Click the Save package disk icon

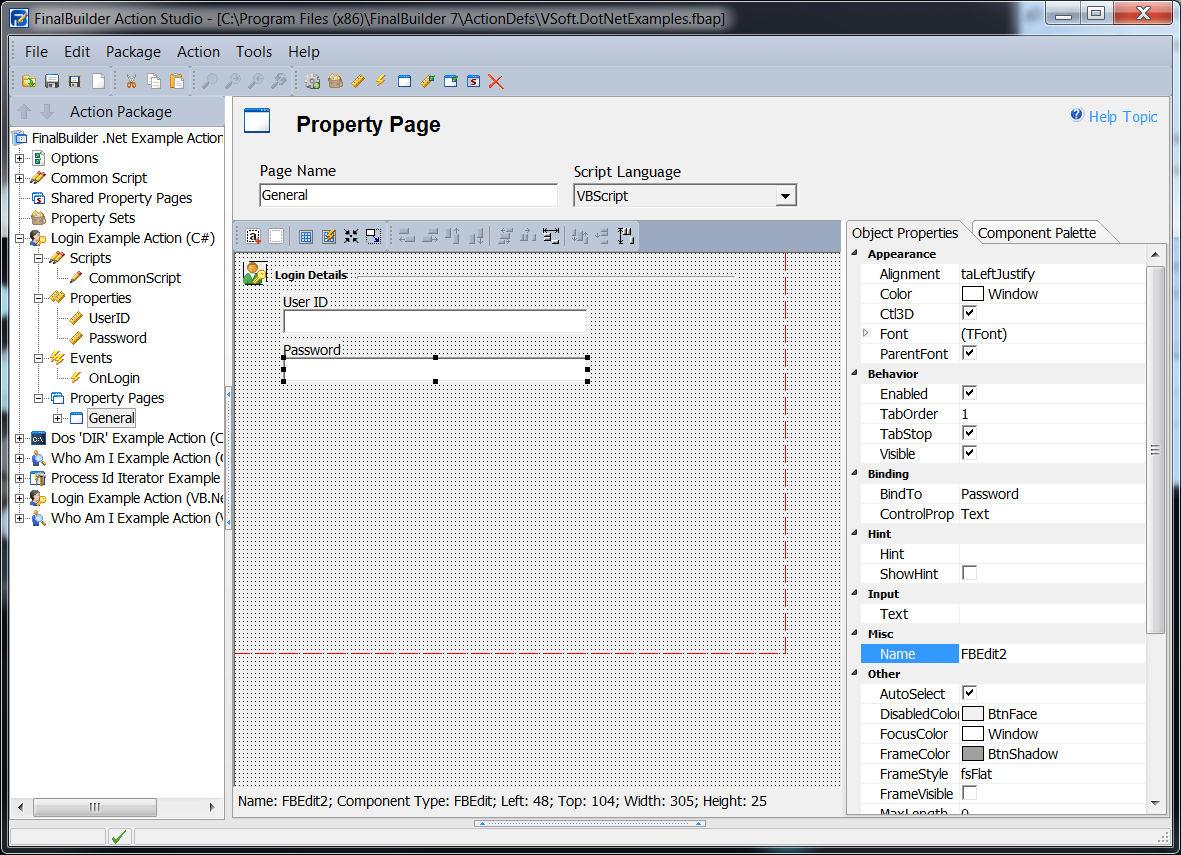click(52, 81)
